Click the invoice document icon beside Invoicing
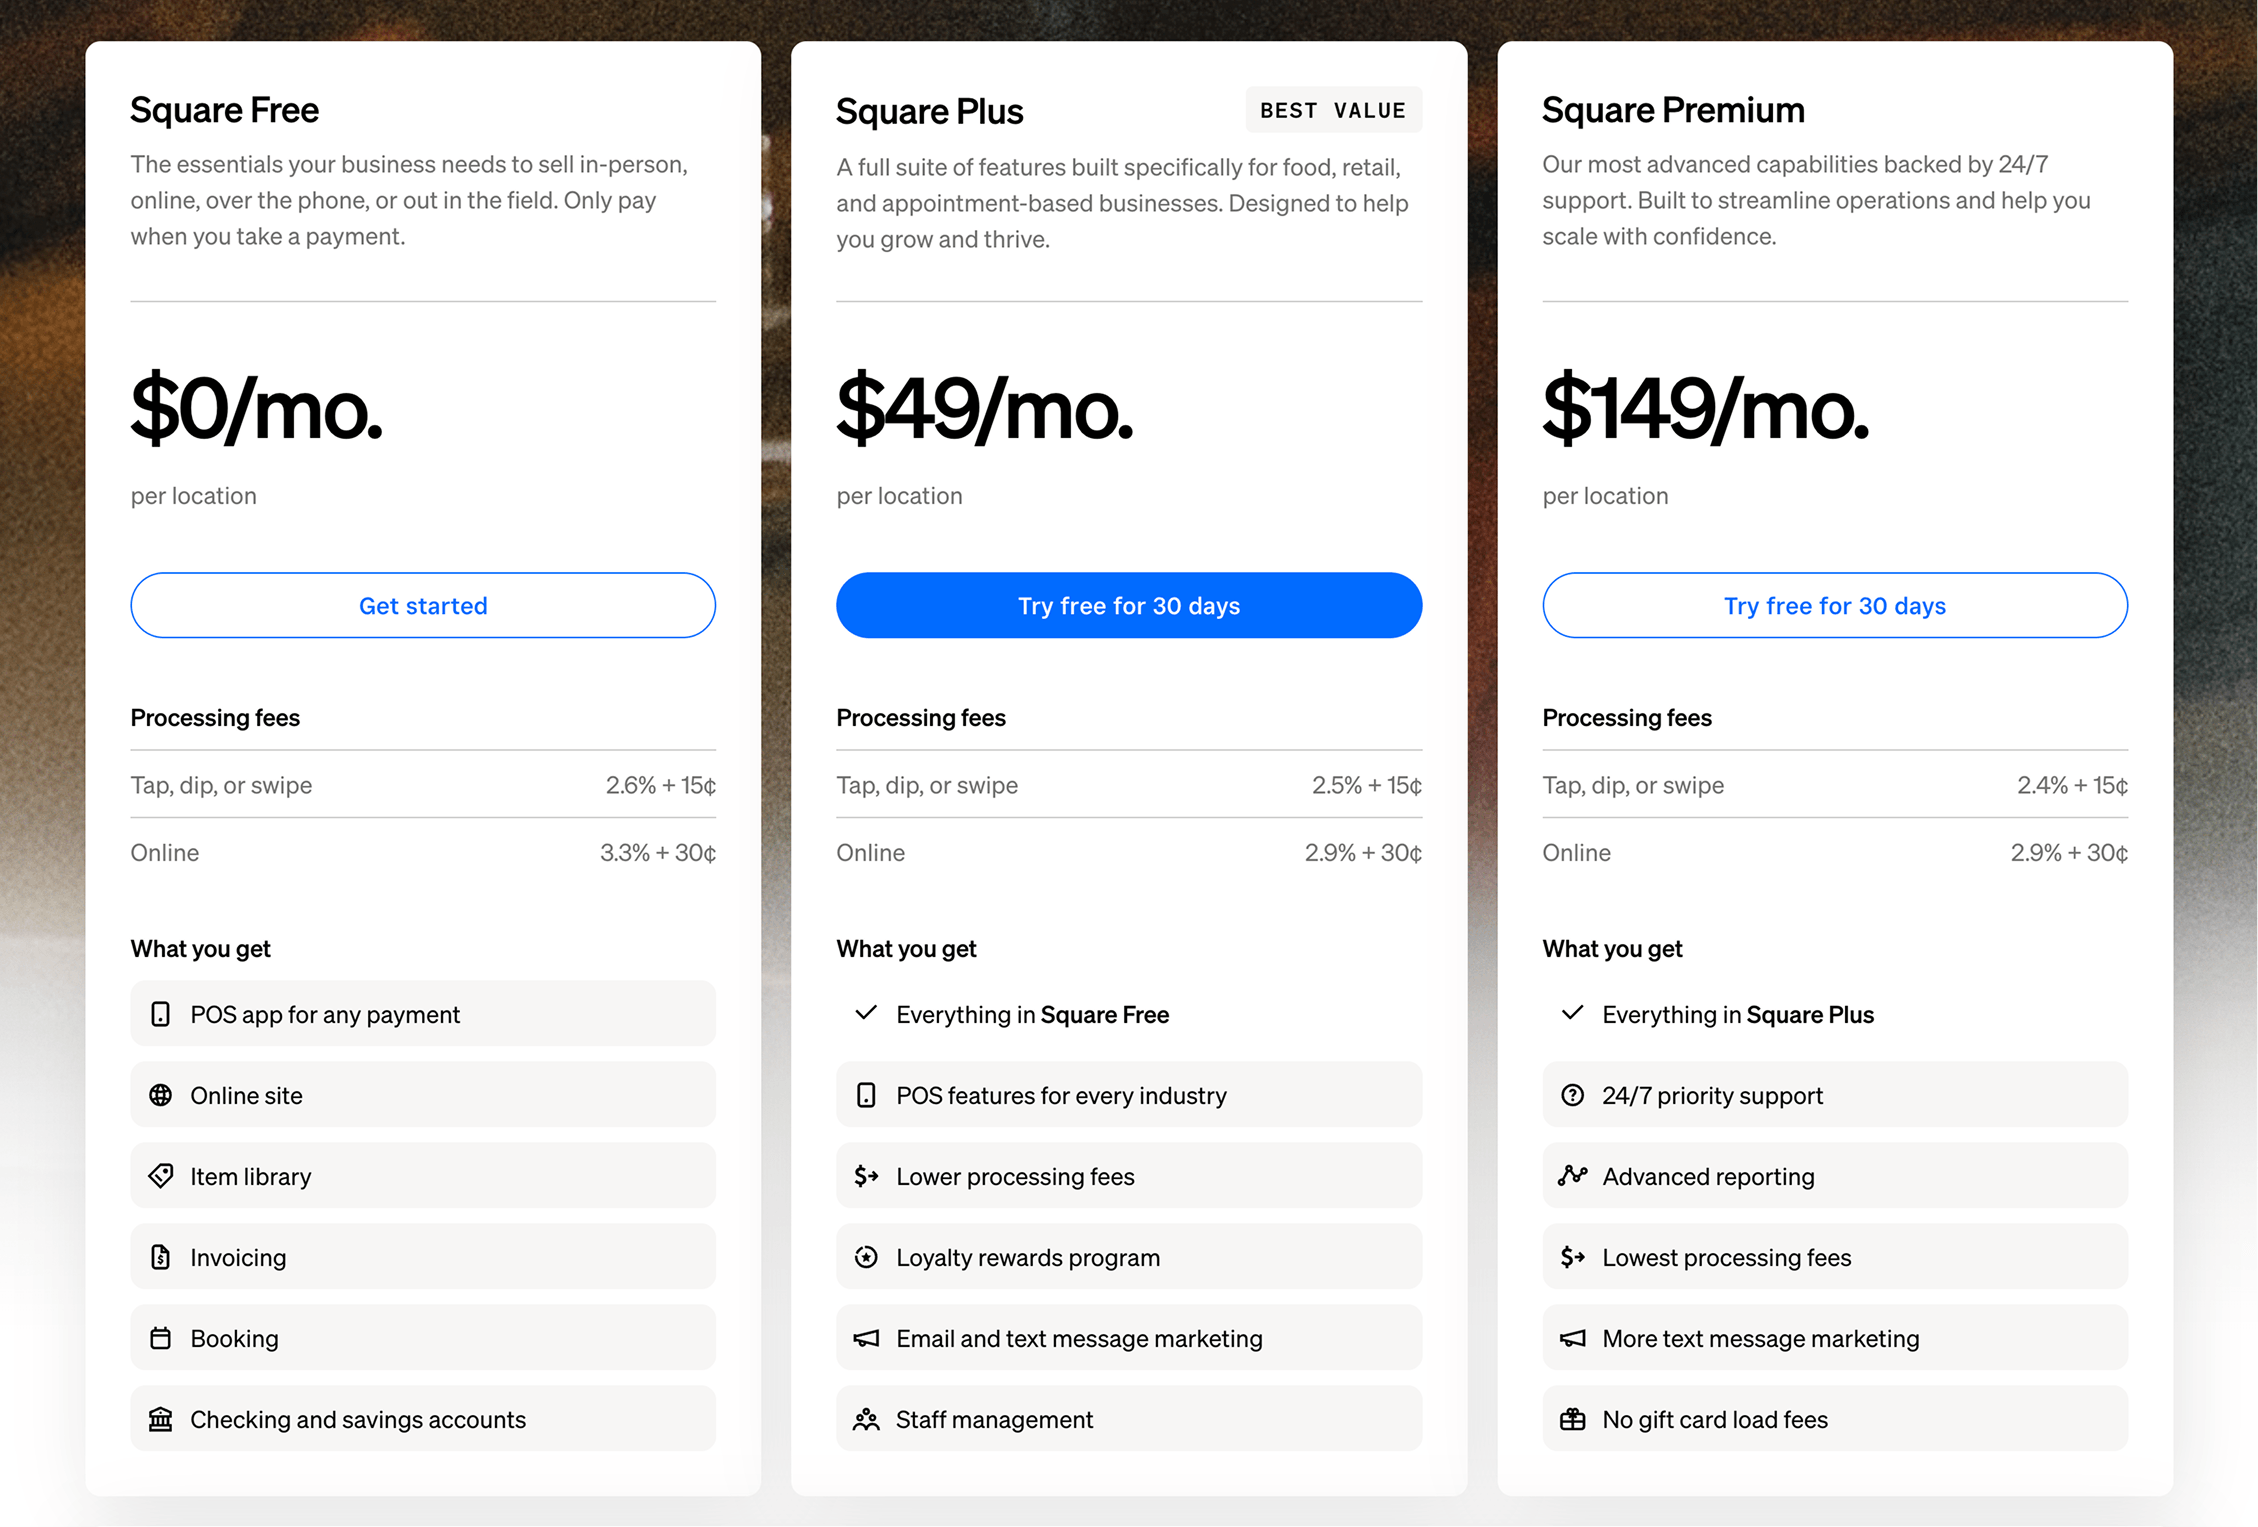This screenshot has height=1527, width=2258. click(x=160, y=1257)
